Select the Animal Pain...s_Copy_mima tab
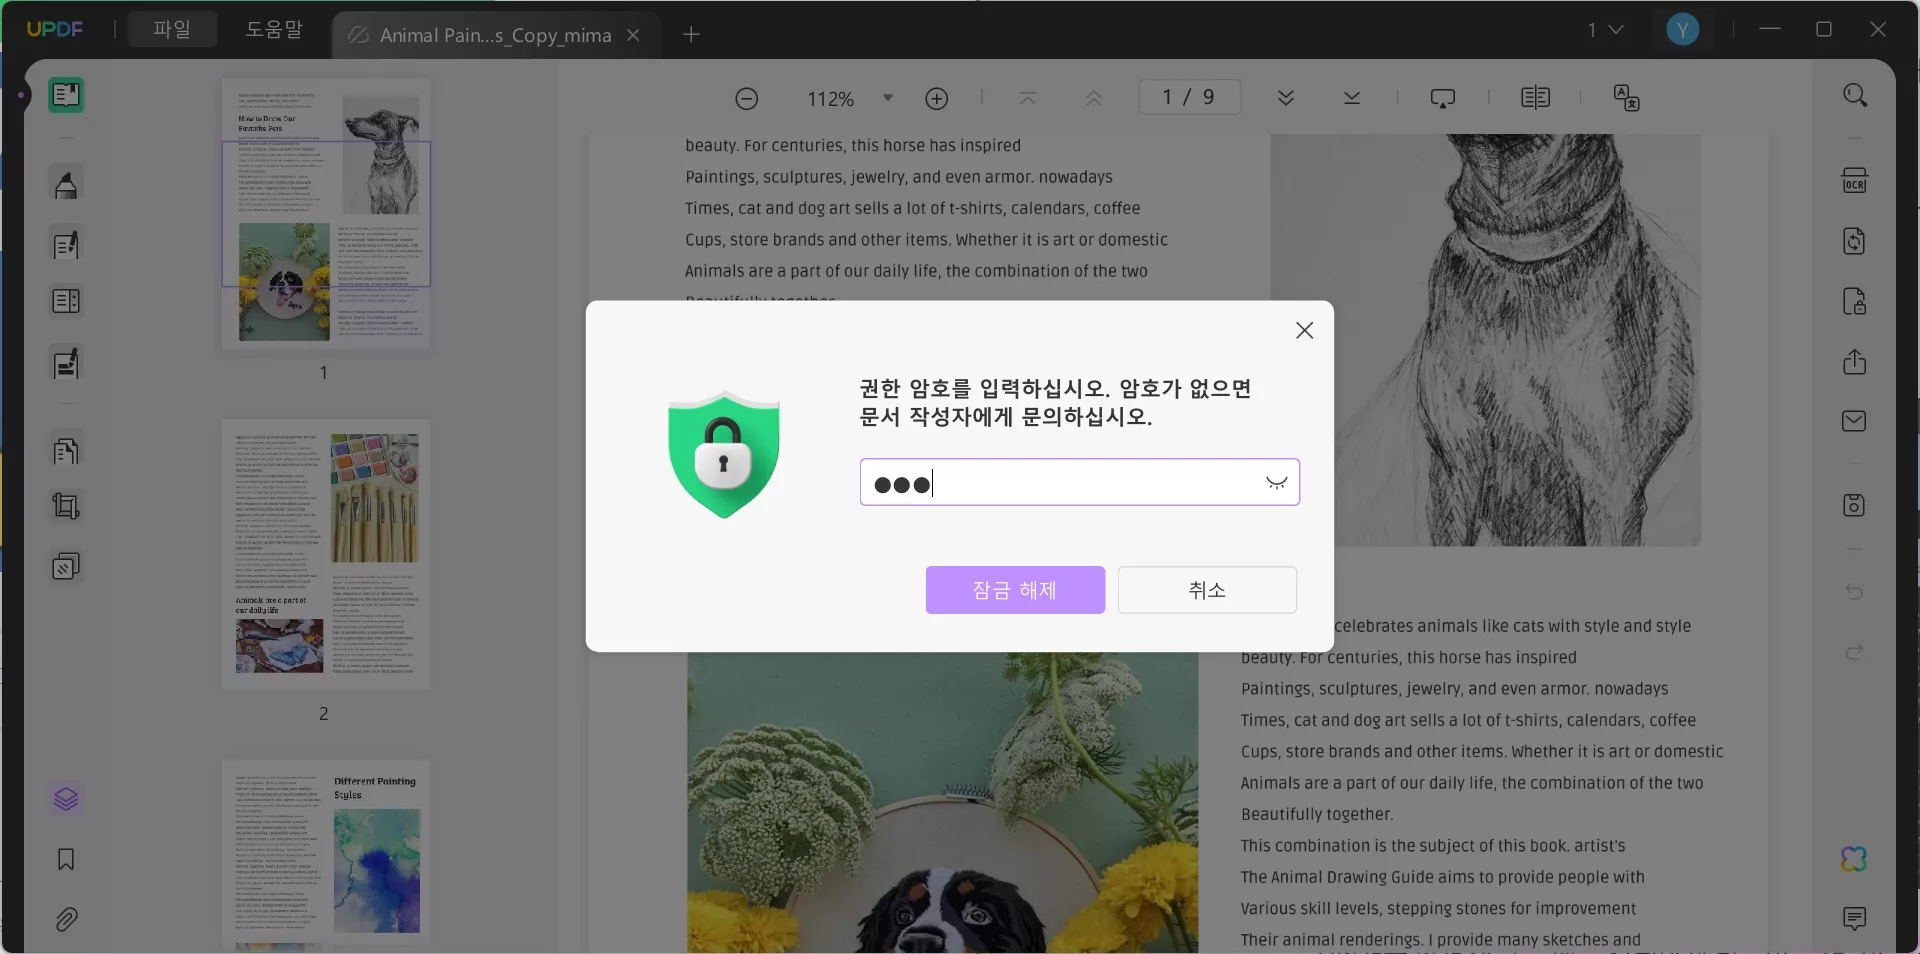 point(495,35)
